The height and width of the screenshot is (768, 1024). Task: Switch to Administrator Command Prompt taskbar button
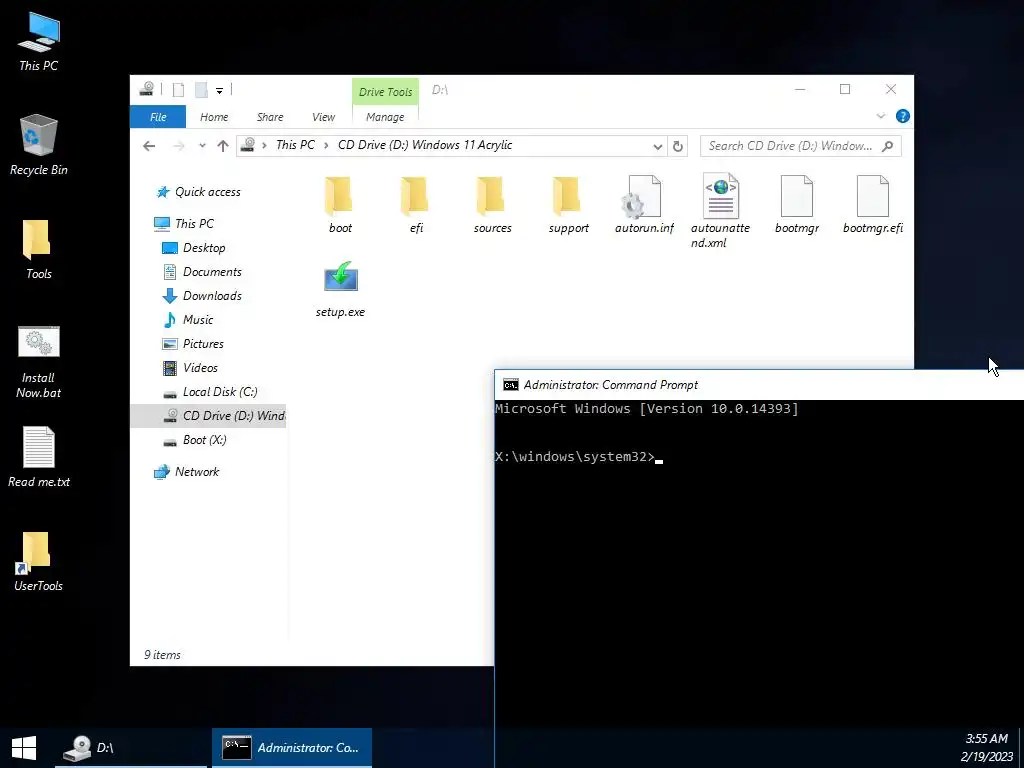coord(292,748)
